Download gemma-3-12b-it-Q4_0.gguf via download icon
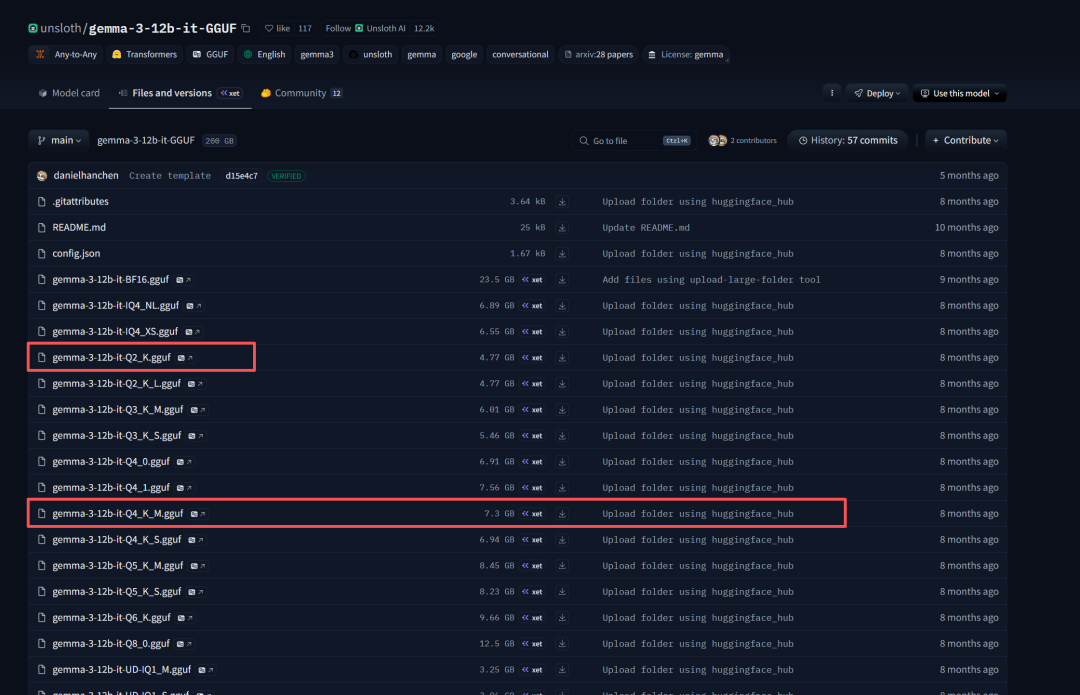Image resolution: width=1080 pixels, height=695 pixels. tap(562, 461)
